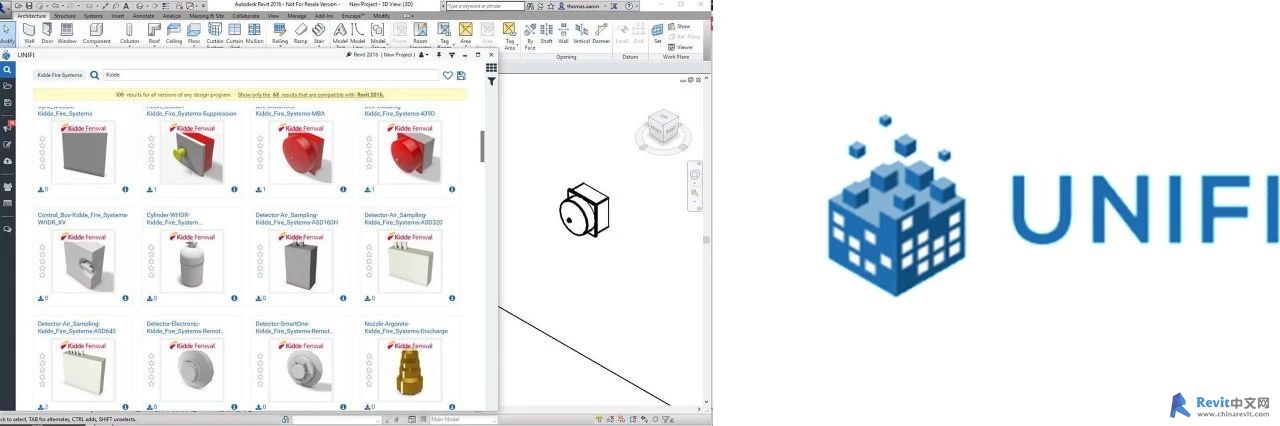Click the UNIFI cloud upload sidebar icon
The image size is (1280, 426).
7,160
